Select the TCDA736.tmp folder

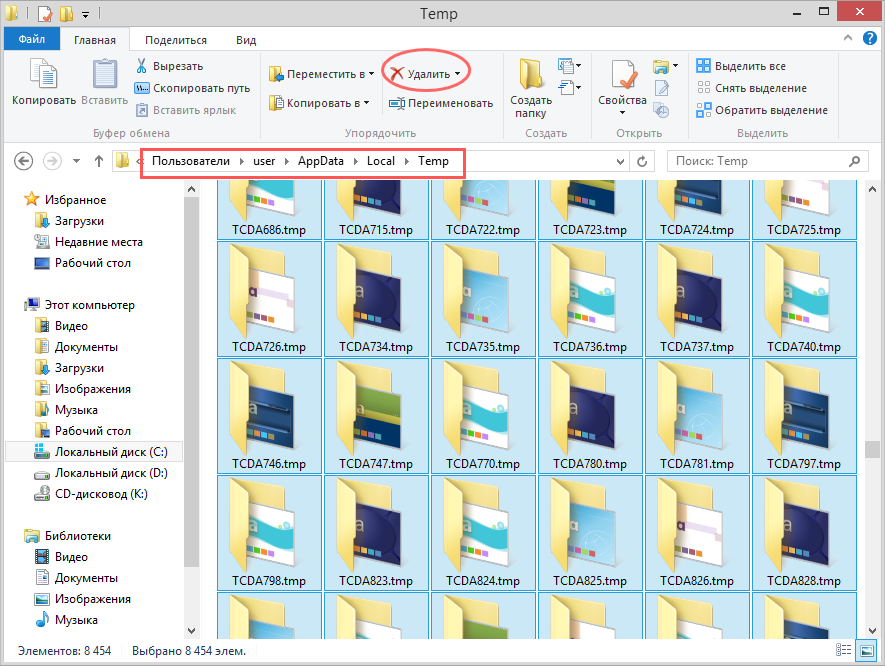point(590,299)
